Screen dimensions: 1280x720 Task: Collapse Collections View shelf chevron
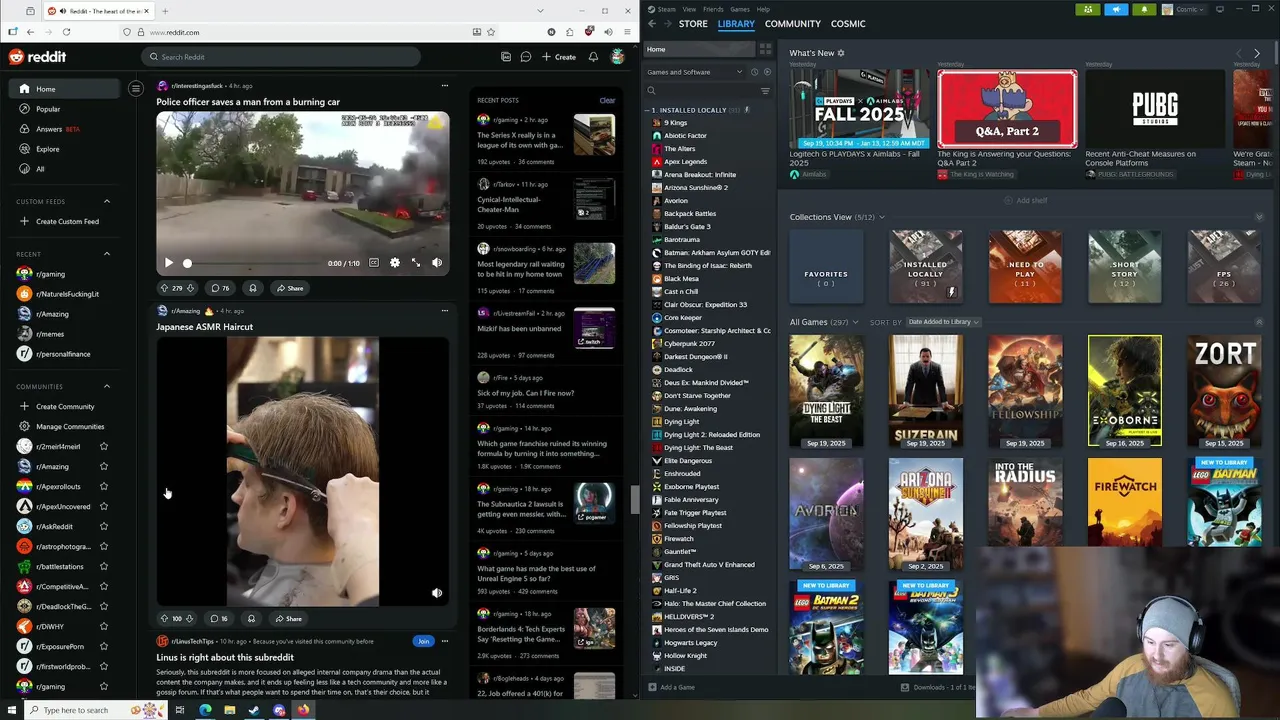click(x=1259, y=217)
